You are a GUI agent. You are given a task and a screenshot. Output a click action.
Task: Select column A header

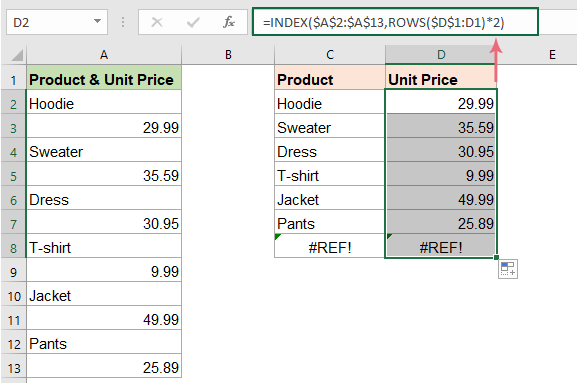104,55
